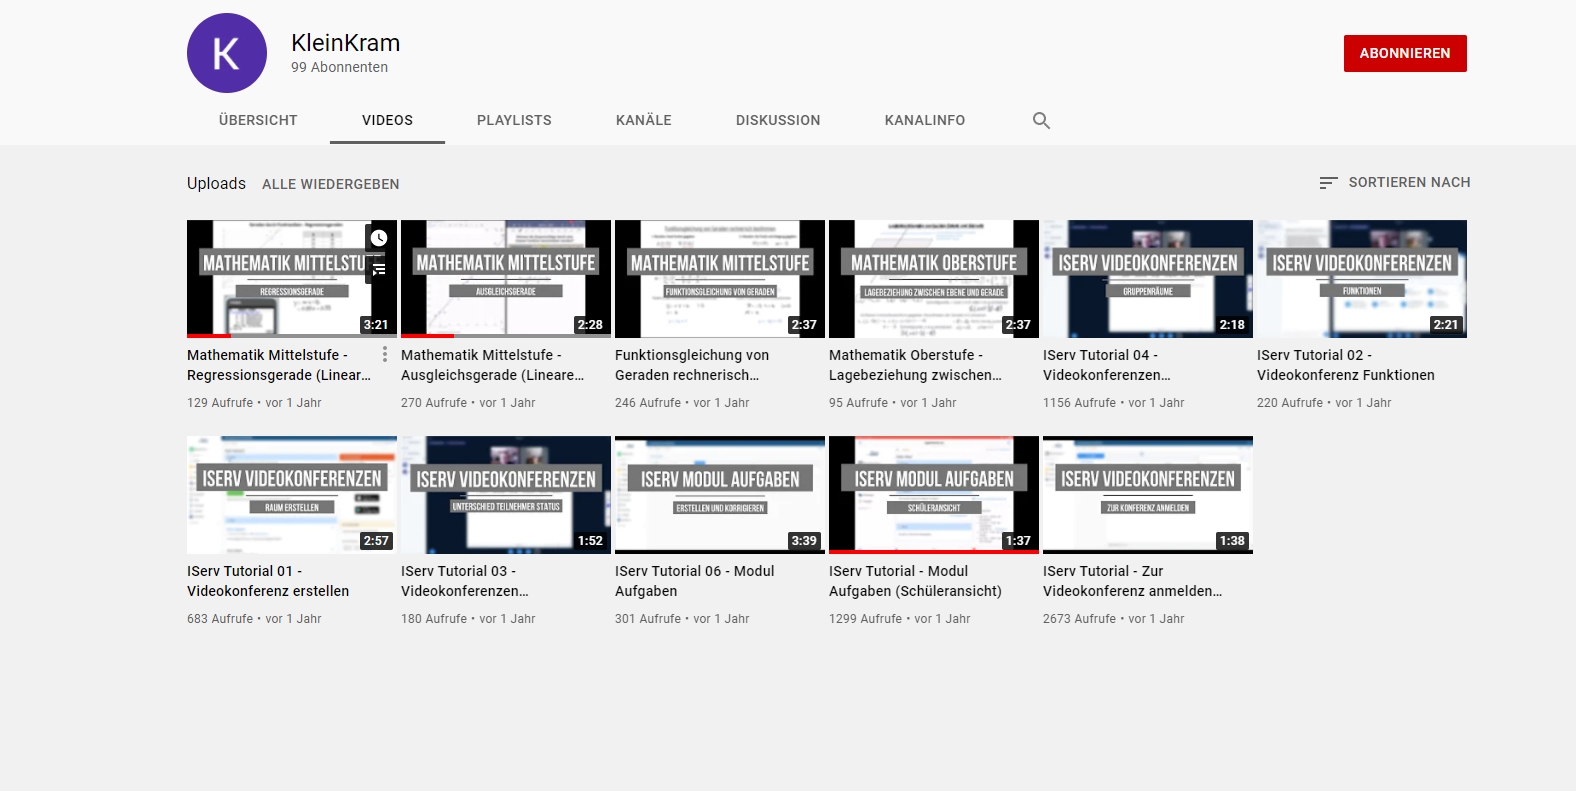Open title 'Mathematik Mittelstufe - Regressionsgerade'
This screenshot has height=791, width=1576.
[x=279, y=365]
